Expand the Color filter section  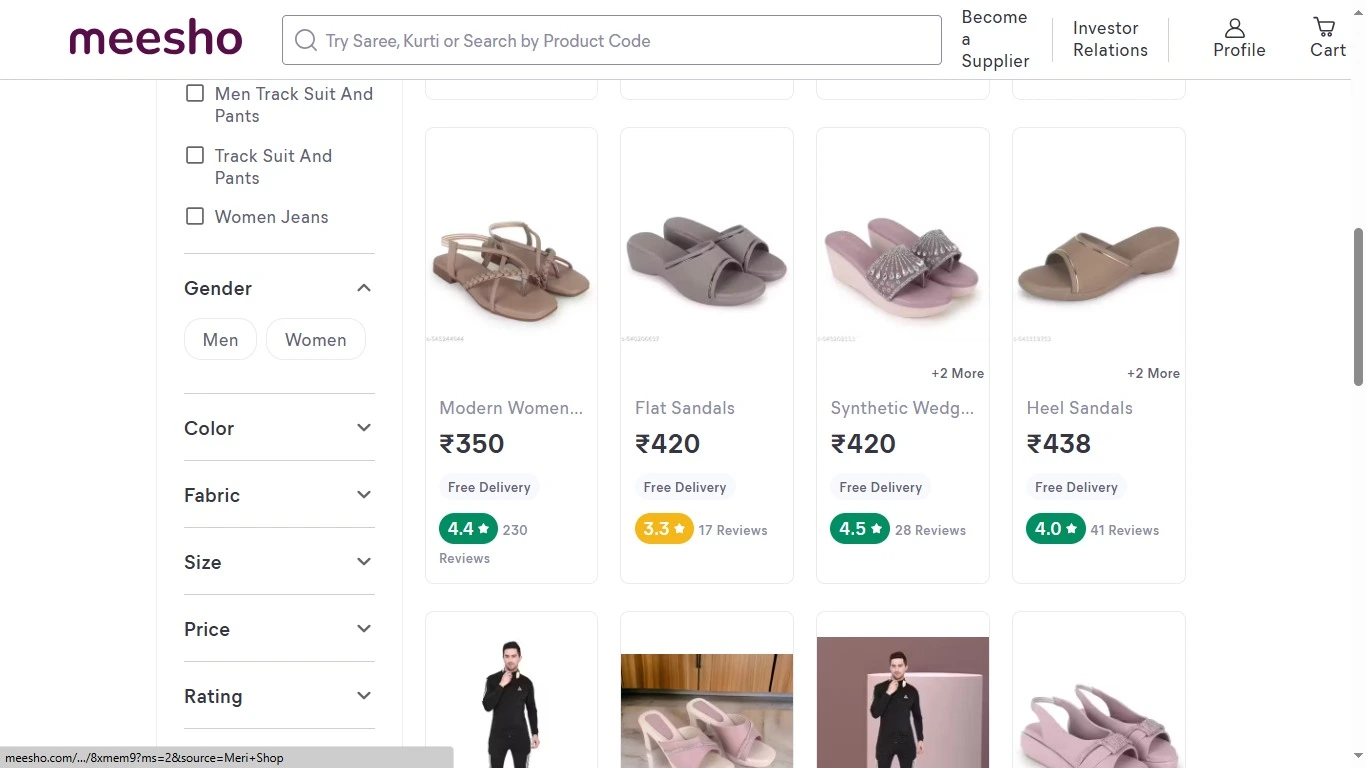click(x=364, y=428)
